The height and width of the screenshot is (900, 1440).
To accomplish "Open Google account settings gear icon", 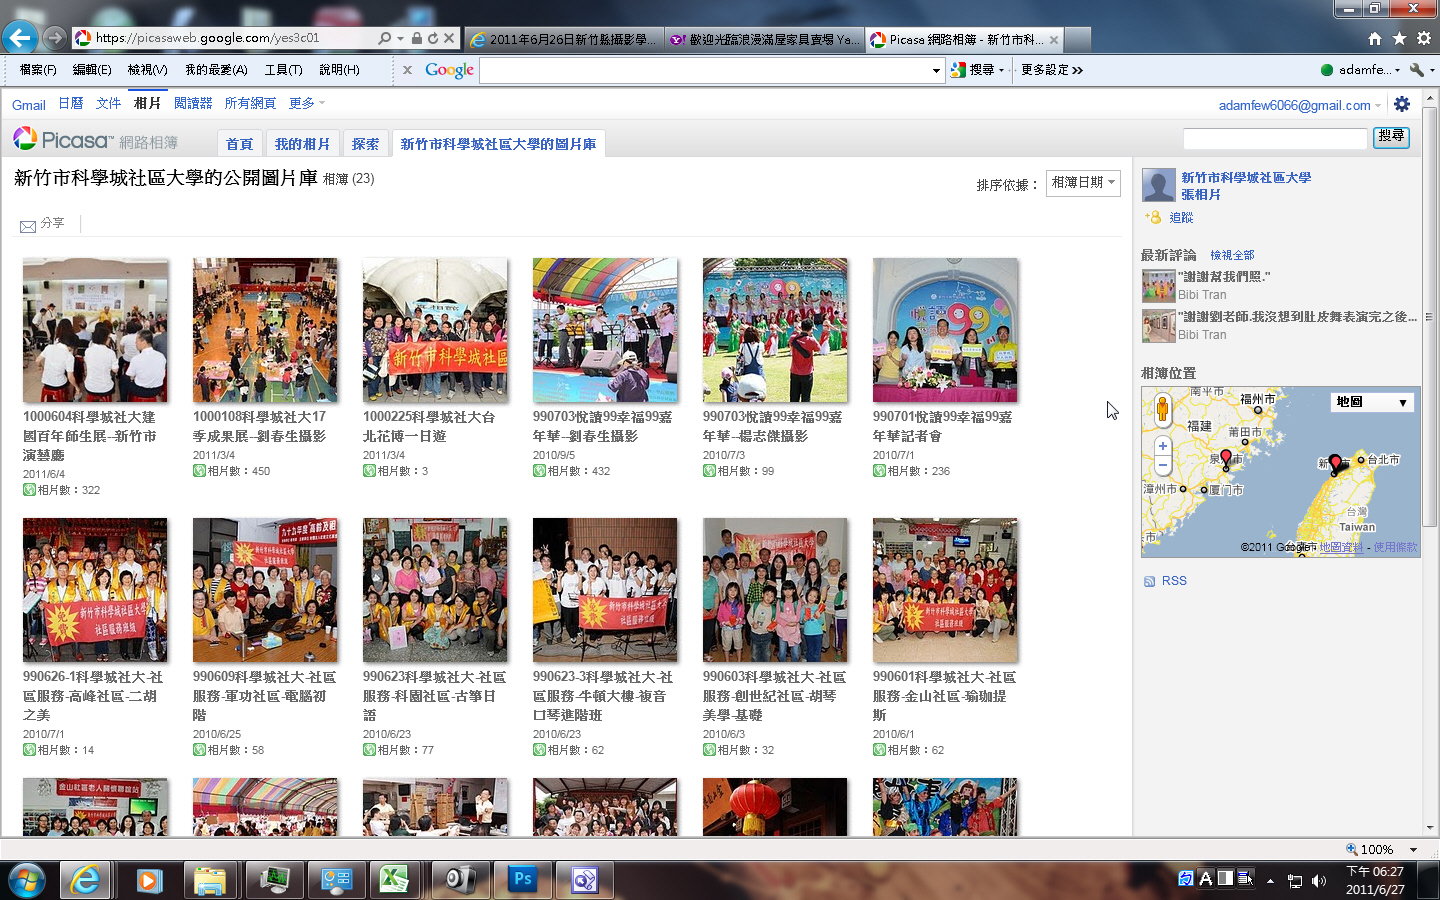I will point(1402,104).
